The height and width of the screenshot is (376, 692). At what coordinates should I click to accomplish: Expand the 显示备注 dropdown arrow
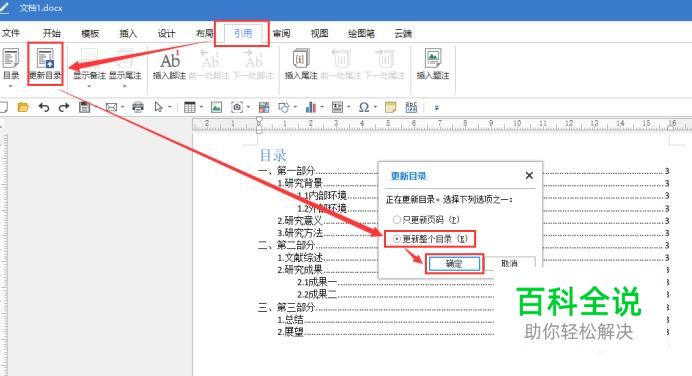click(x=89, y=86)
